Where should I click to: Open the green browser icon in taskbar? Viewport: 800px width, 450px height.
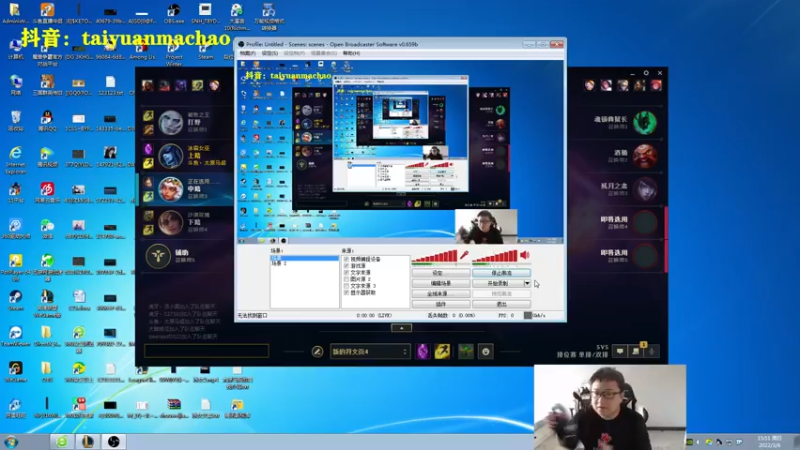coord(62,441)
